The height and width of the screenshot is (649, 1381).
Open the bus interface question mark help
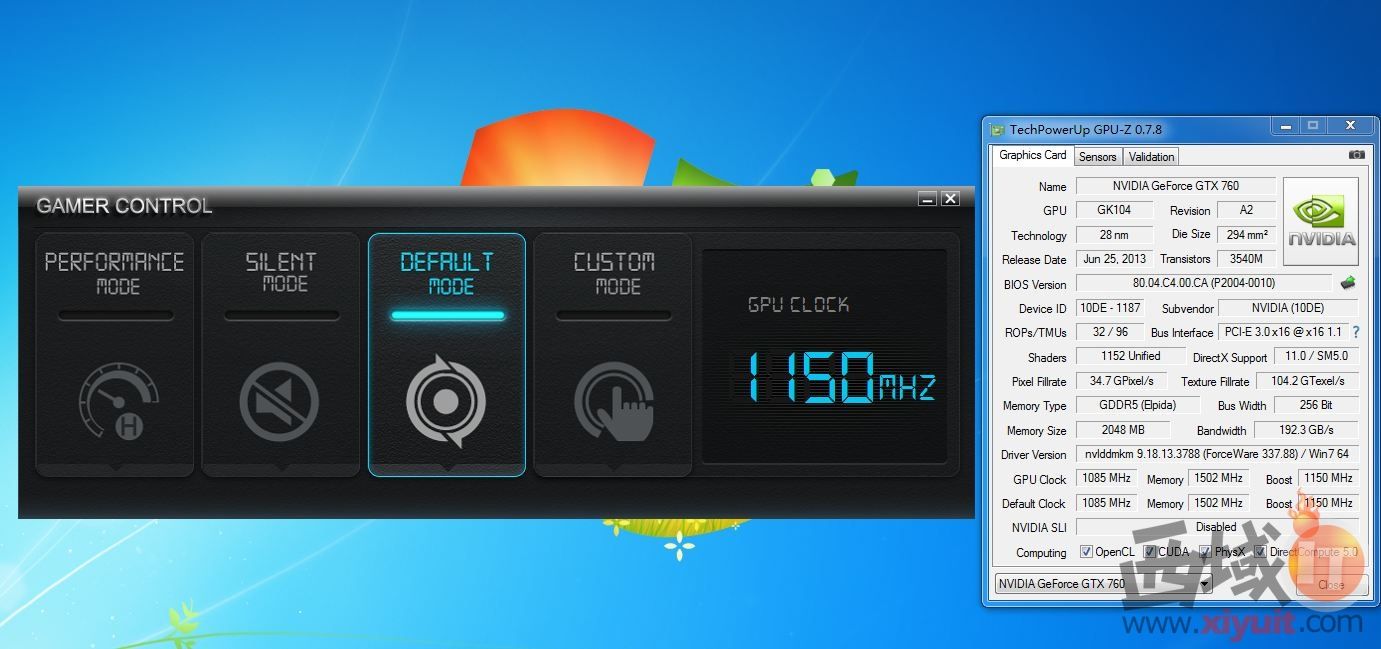coord(1356,332)
